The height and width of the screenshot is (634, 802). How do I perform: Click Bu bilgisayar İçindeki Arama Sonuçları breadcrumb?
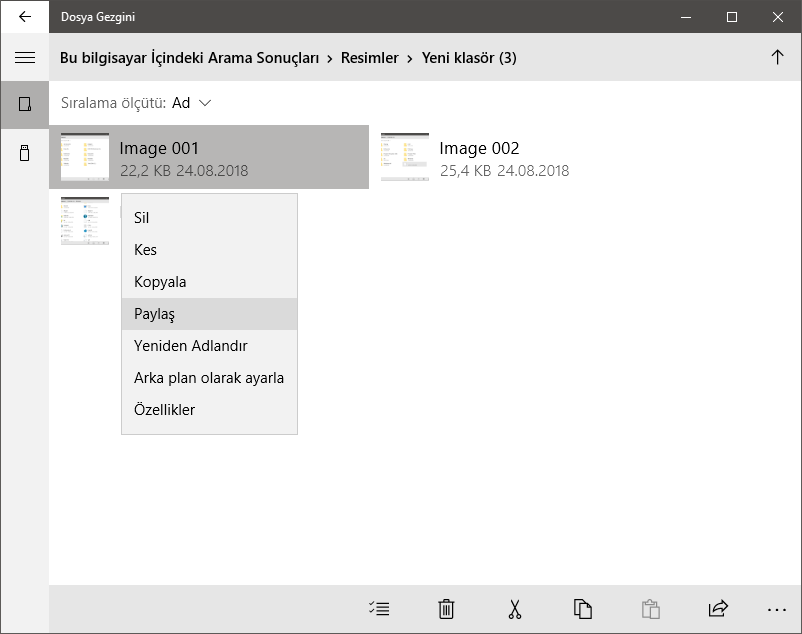click(x=189, y=58)
